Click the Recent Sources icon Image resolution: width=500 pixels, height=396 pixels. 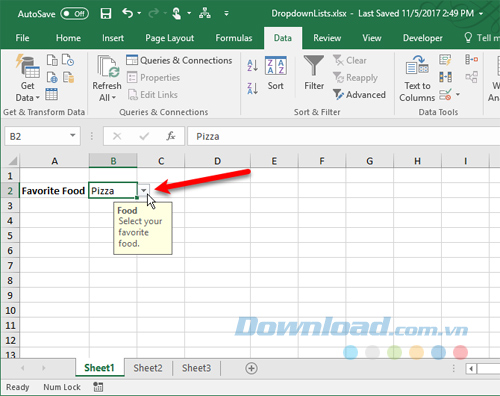coord(68,60)
